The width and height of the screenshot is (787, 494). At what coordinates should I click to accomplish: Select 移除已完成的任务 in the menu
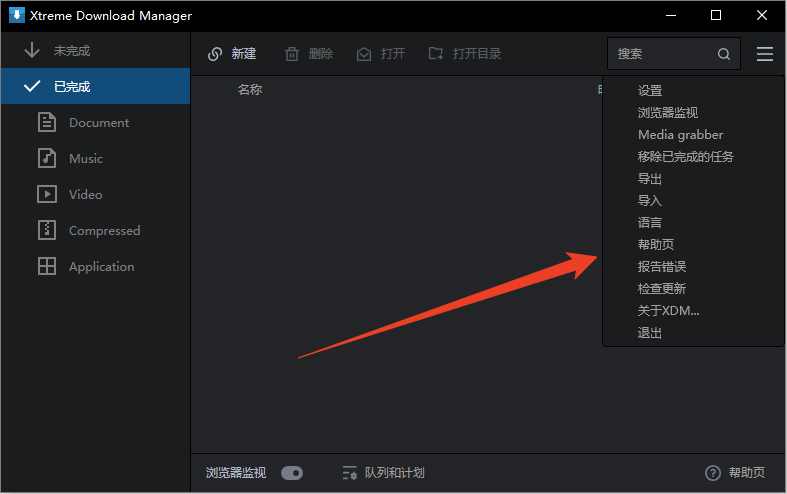click(x=686, y=157)
